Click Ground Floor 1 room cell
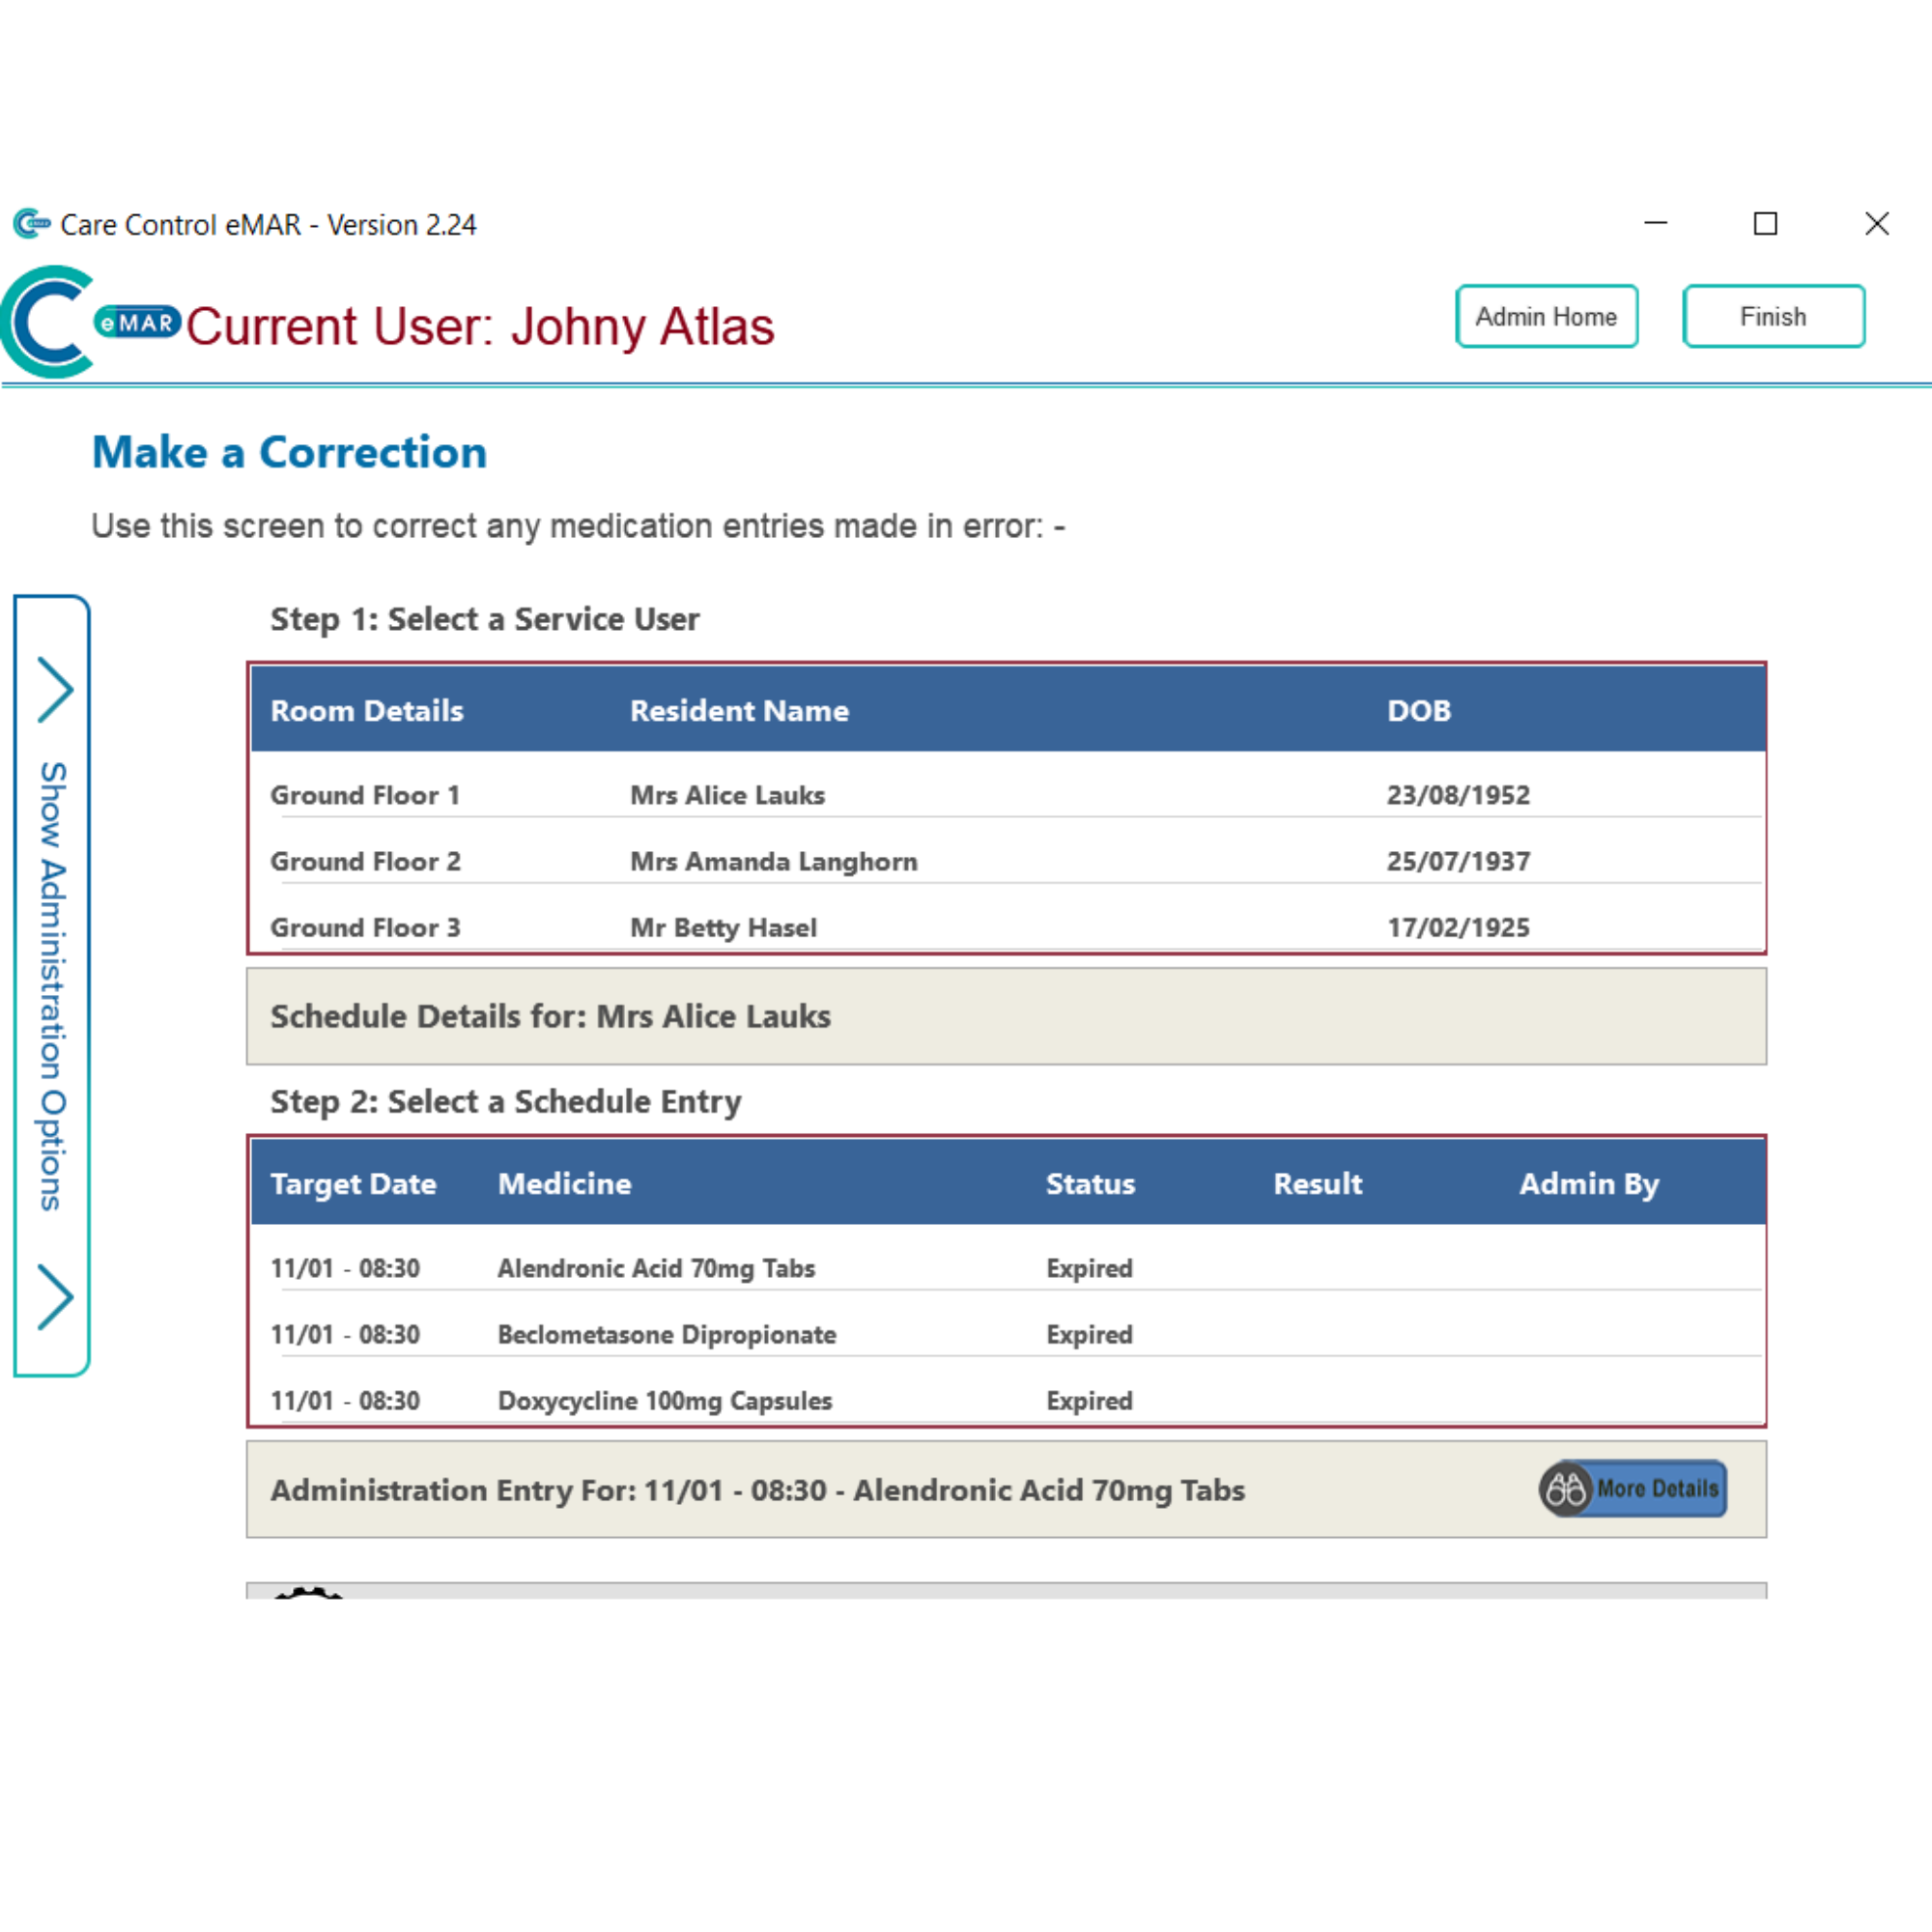Viewport: 1932px width, 1932px height. pyautogui.click(x=365, y=795)
